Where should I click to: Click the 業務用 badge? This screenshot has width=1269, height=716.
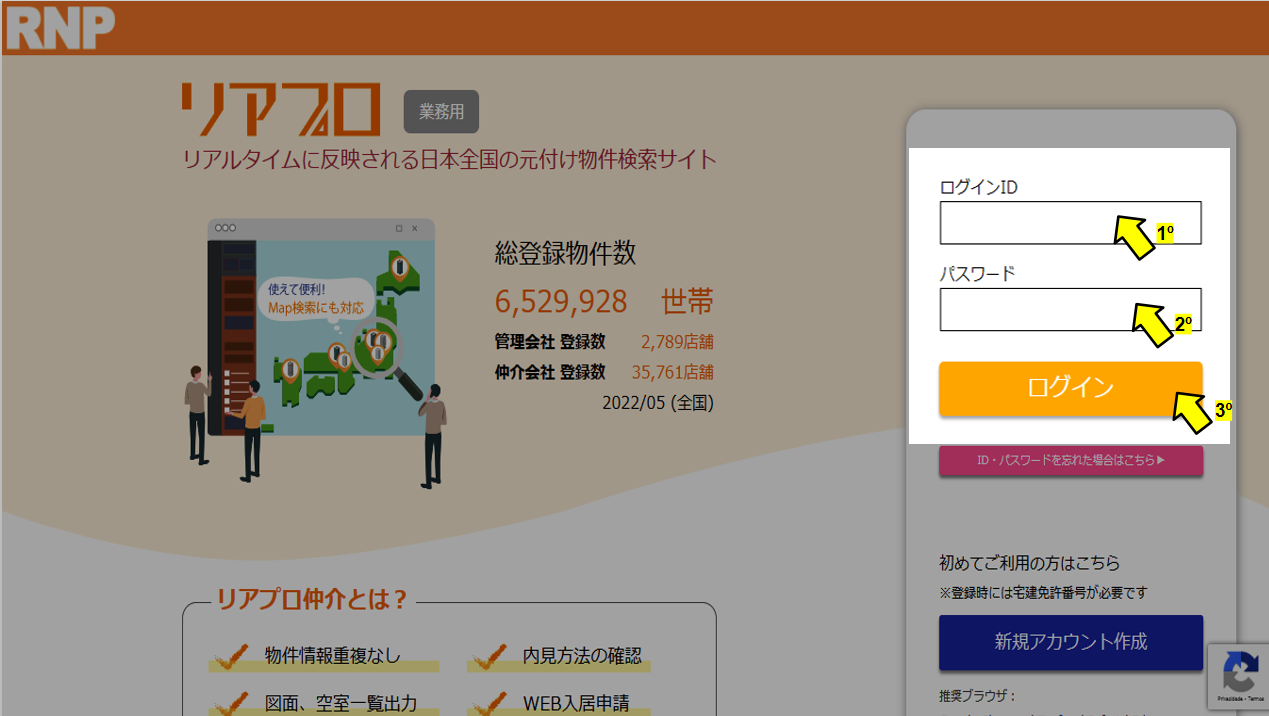[x=441, y=112]
